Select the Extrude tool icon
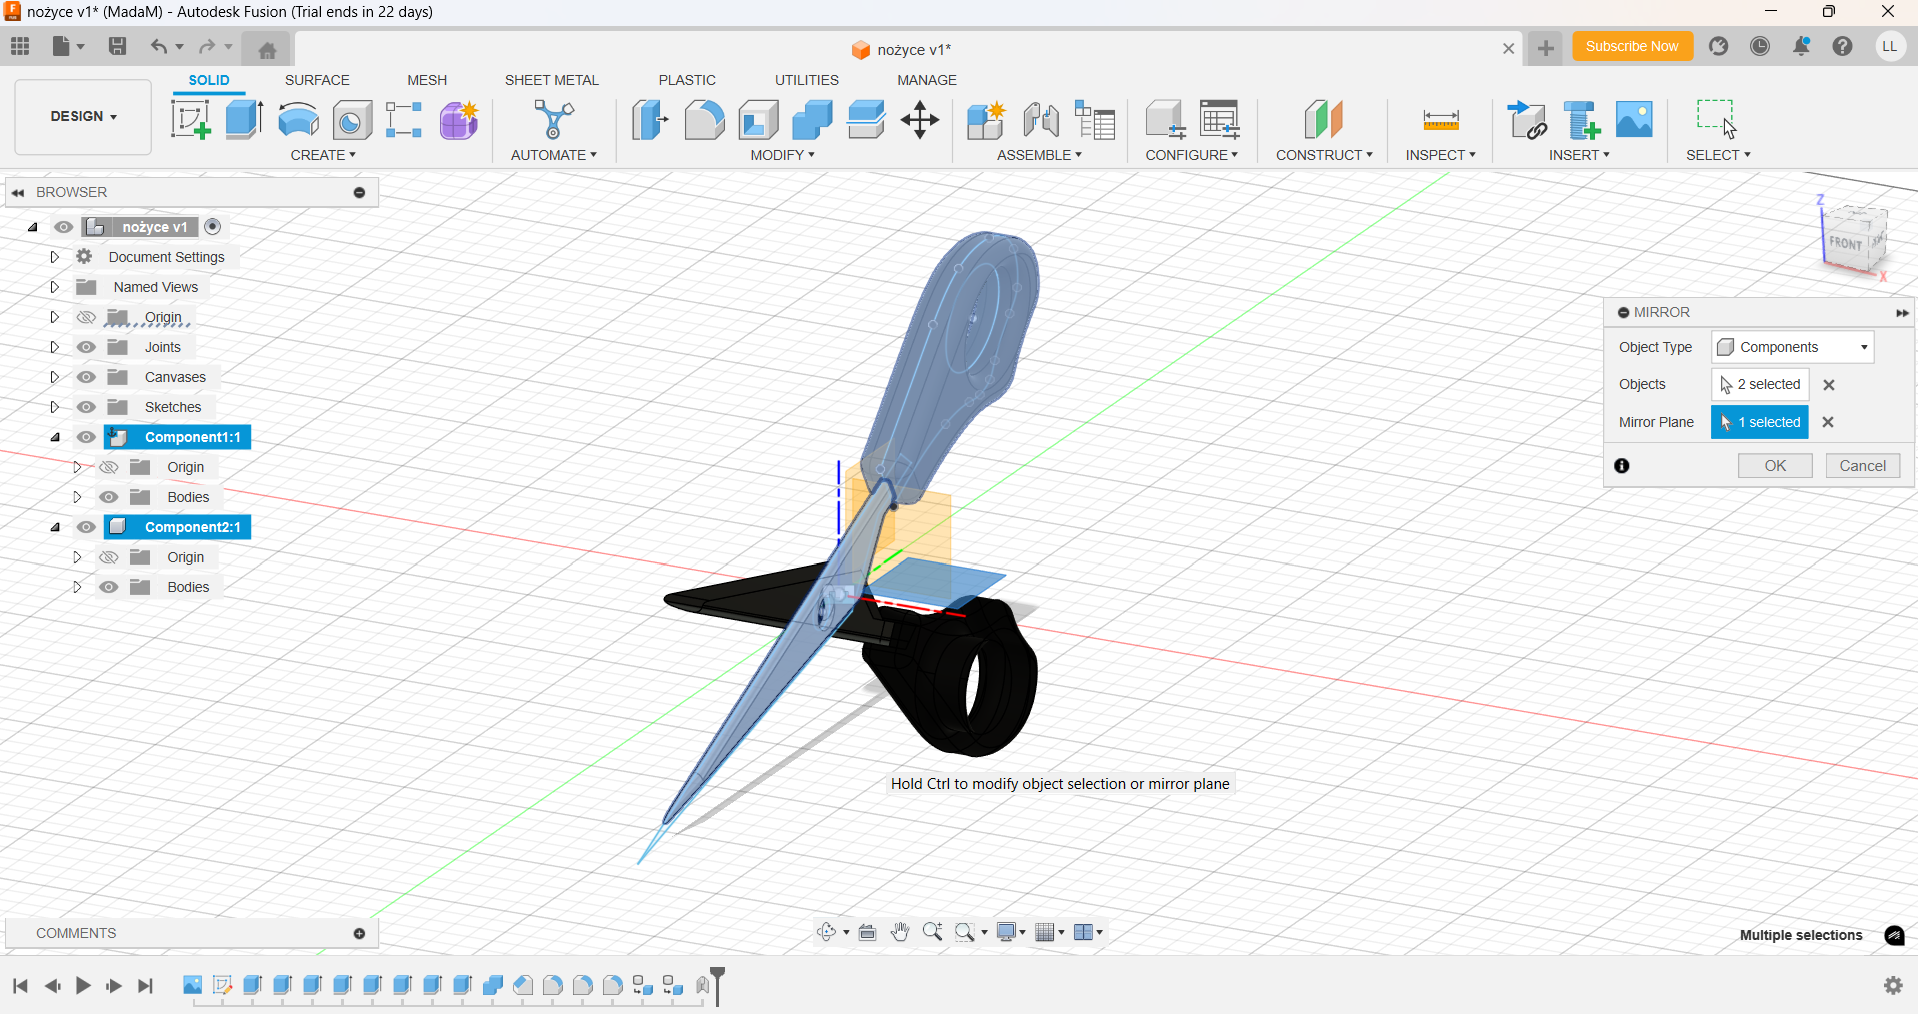 [244, 120]
